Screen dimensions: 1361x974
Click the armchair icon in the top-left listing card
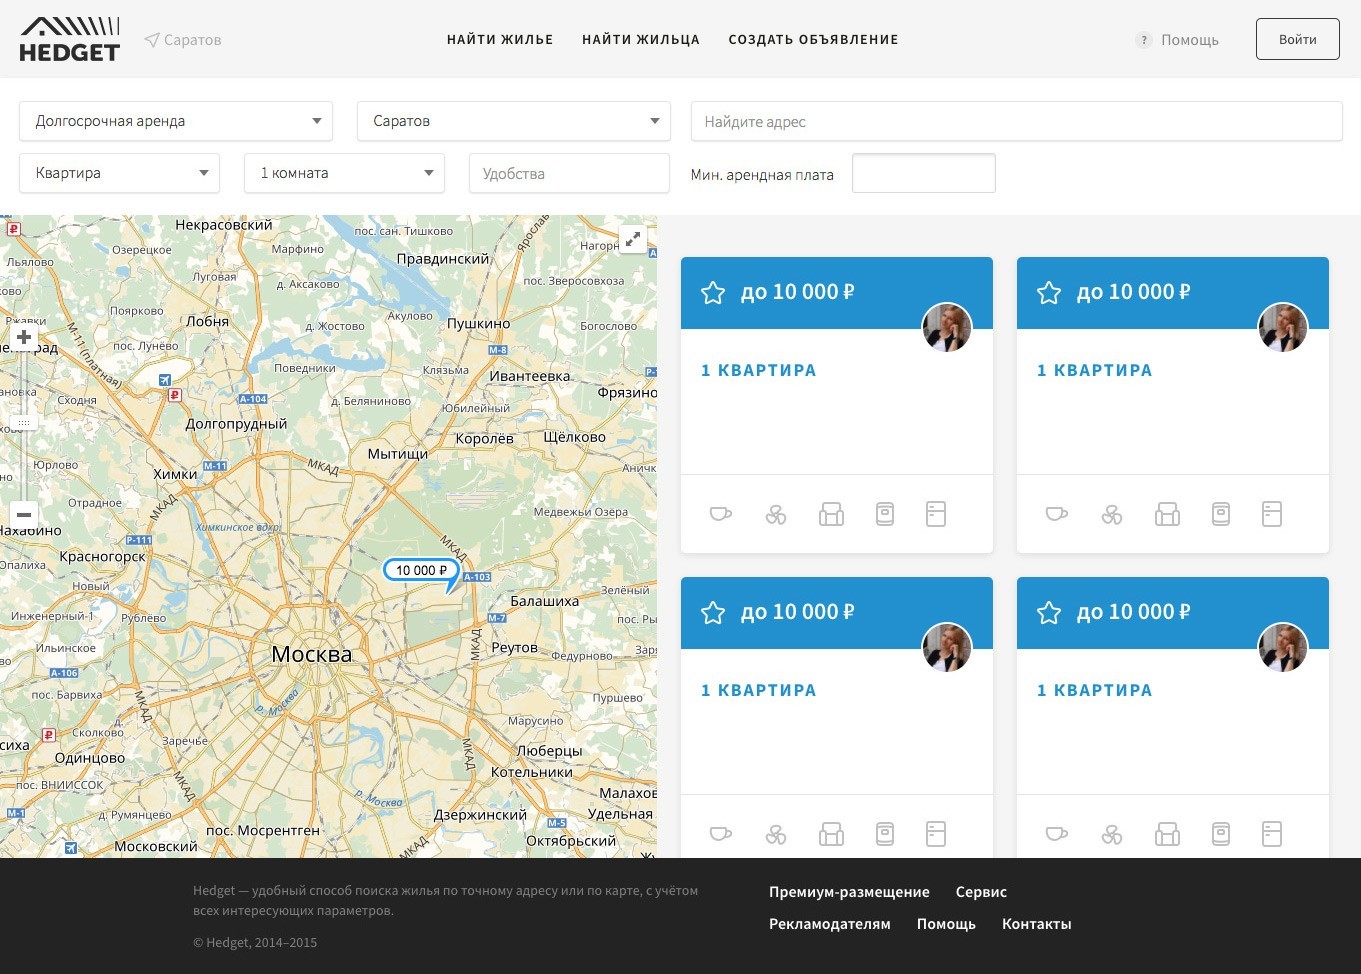pos(831,514)
